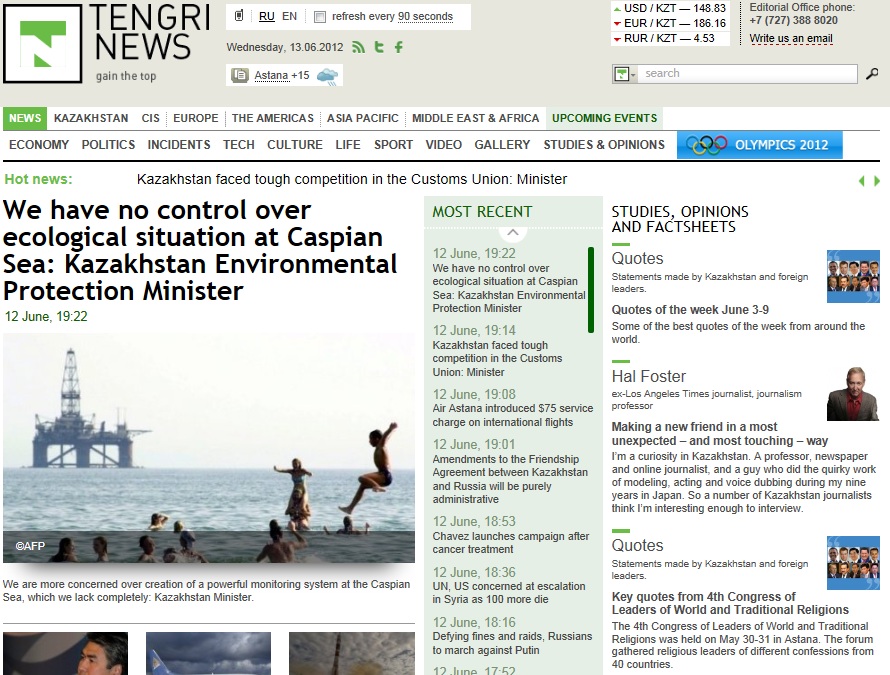Show next hot news with right arrow

(x=878, y=180)
